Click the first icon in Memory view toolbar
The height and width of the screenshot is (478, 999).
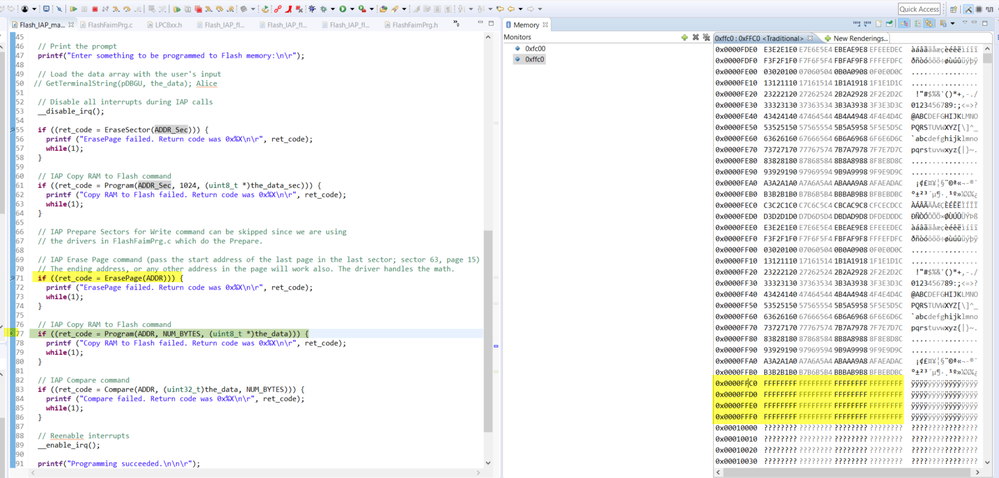[x=857, y=24]
